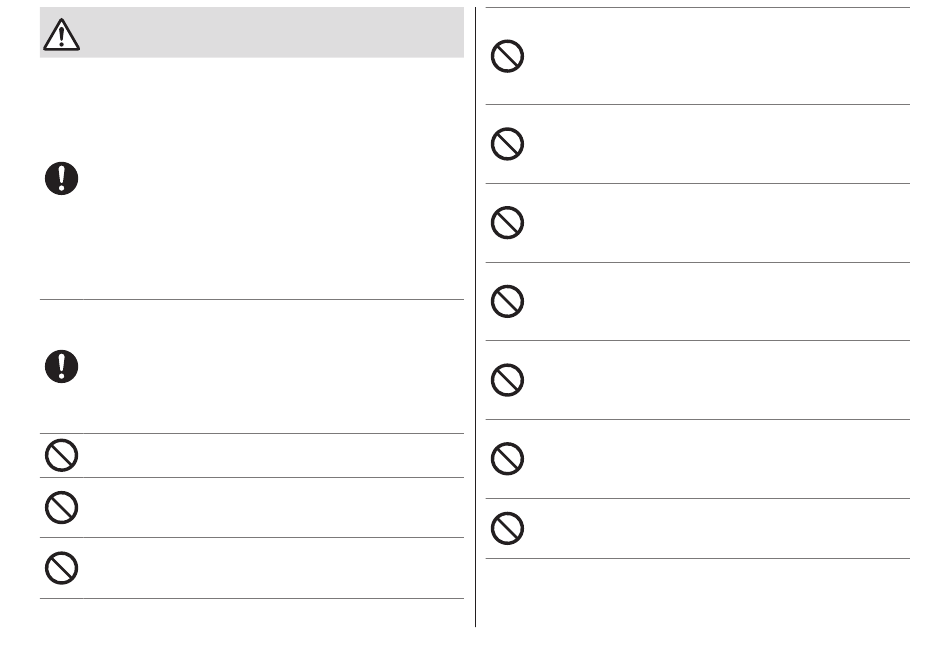Click fourth prohibition icon in right column
The image size is (950, 656).
[x=507, y=301]
